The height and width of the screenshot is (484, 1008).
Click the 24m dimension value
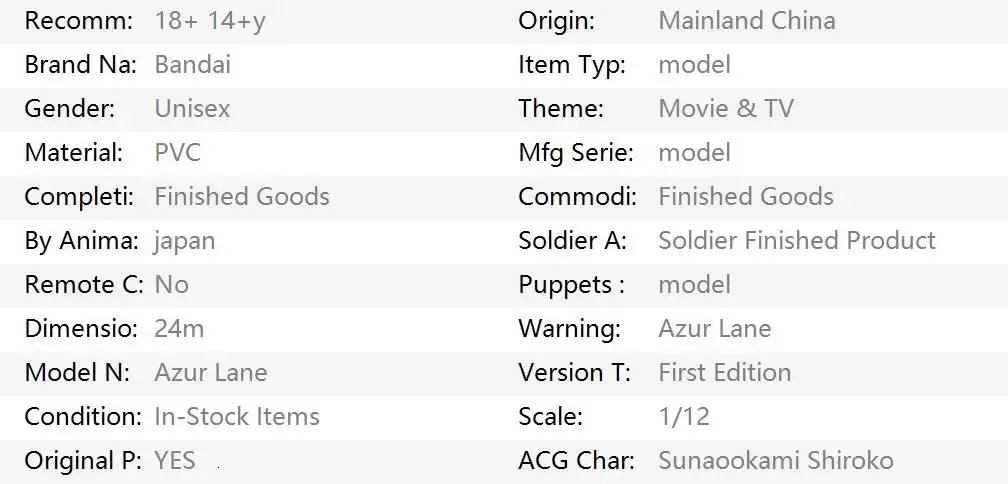click(179, 328)
